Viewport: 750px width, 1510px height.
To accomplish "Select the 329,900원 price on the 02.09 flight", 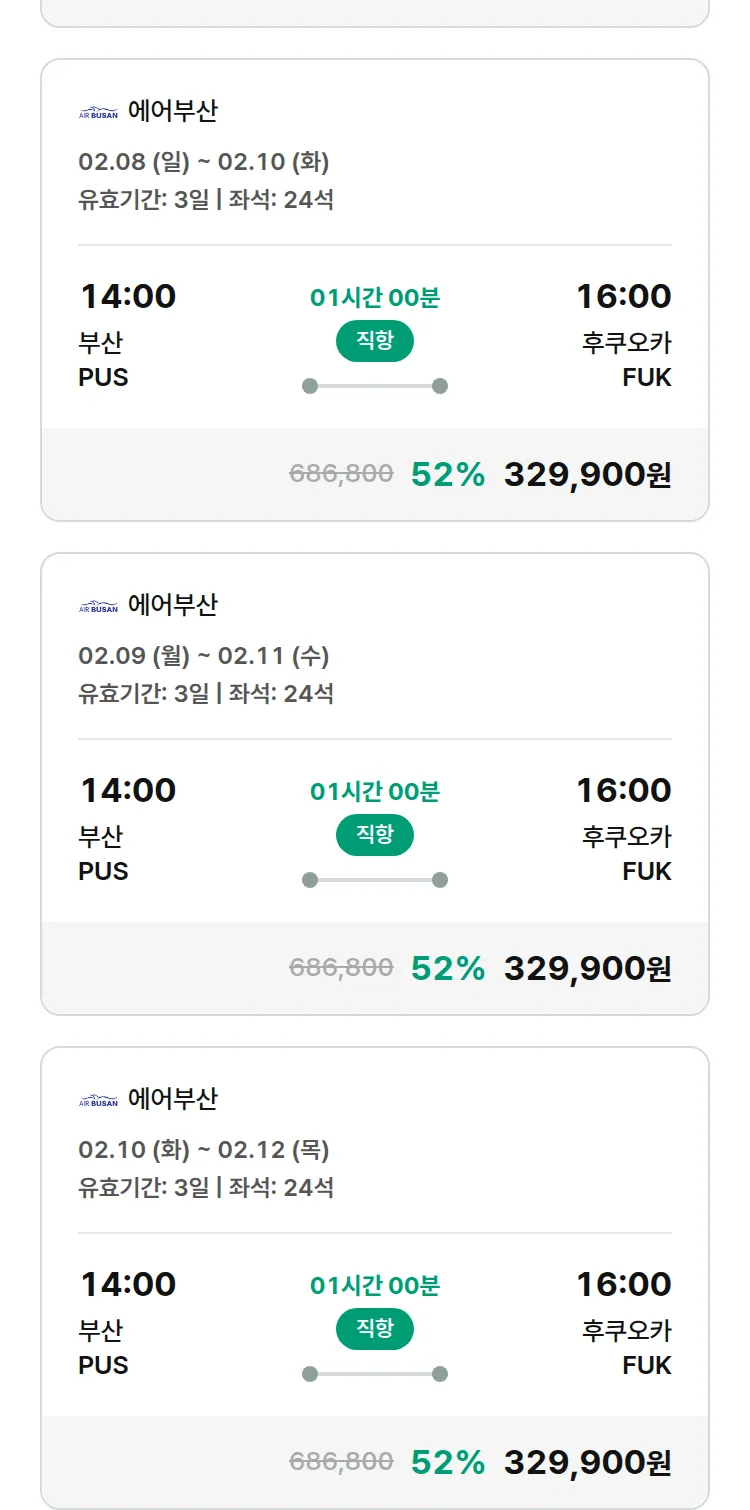I will coord(587,968).
